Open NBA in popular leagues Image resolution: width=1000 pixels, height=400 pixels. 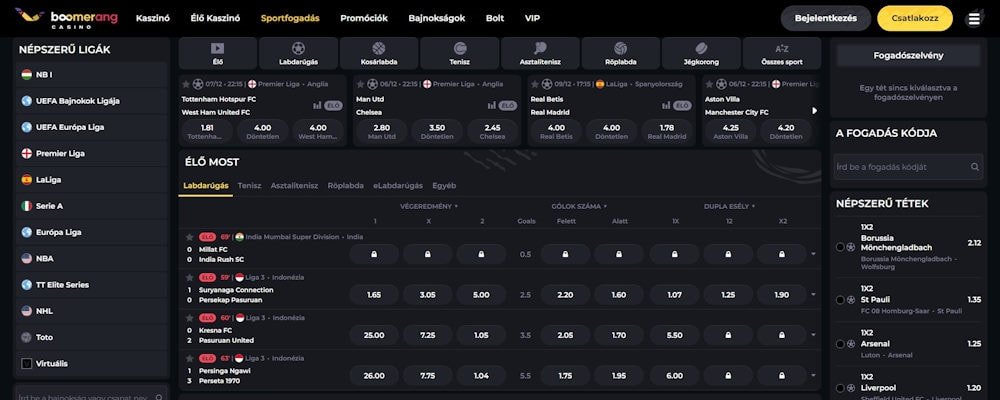pyautogui.click(x=92, y=258)
